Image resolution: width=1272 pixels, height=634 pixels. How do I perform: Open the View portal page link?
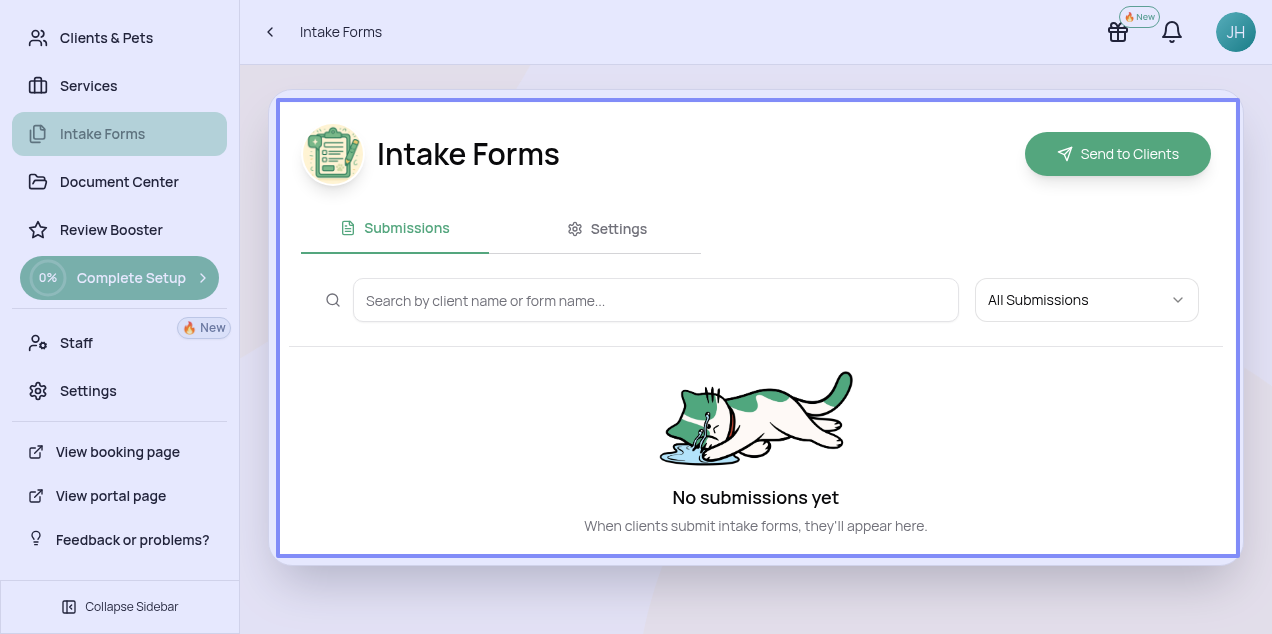pyautogui.click(x=110, y=496)
